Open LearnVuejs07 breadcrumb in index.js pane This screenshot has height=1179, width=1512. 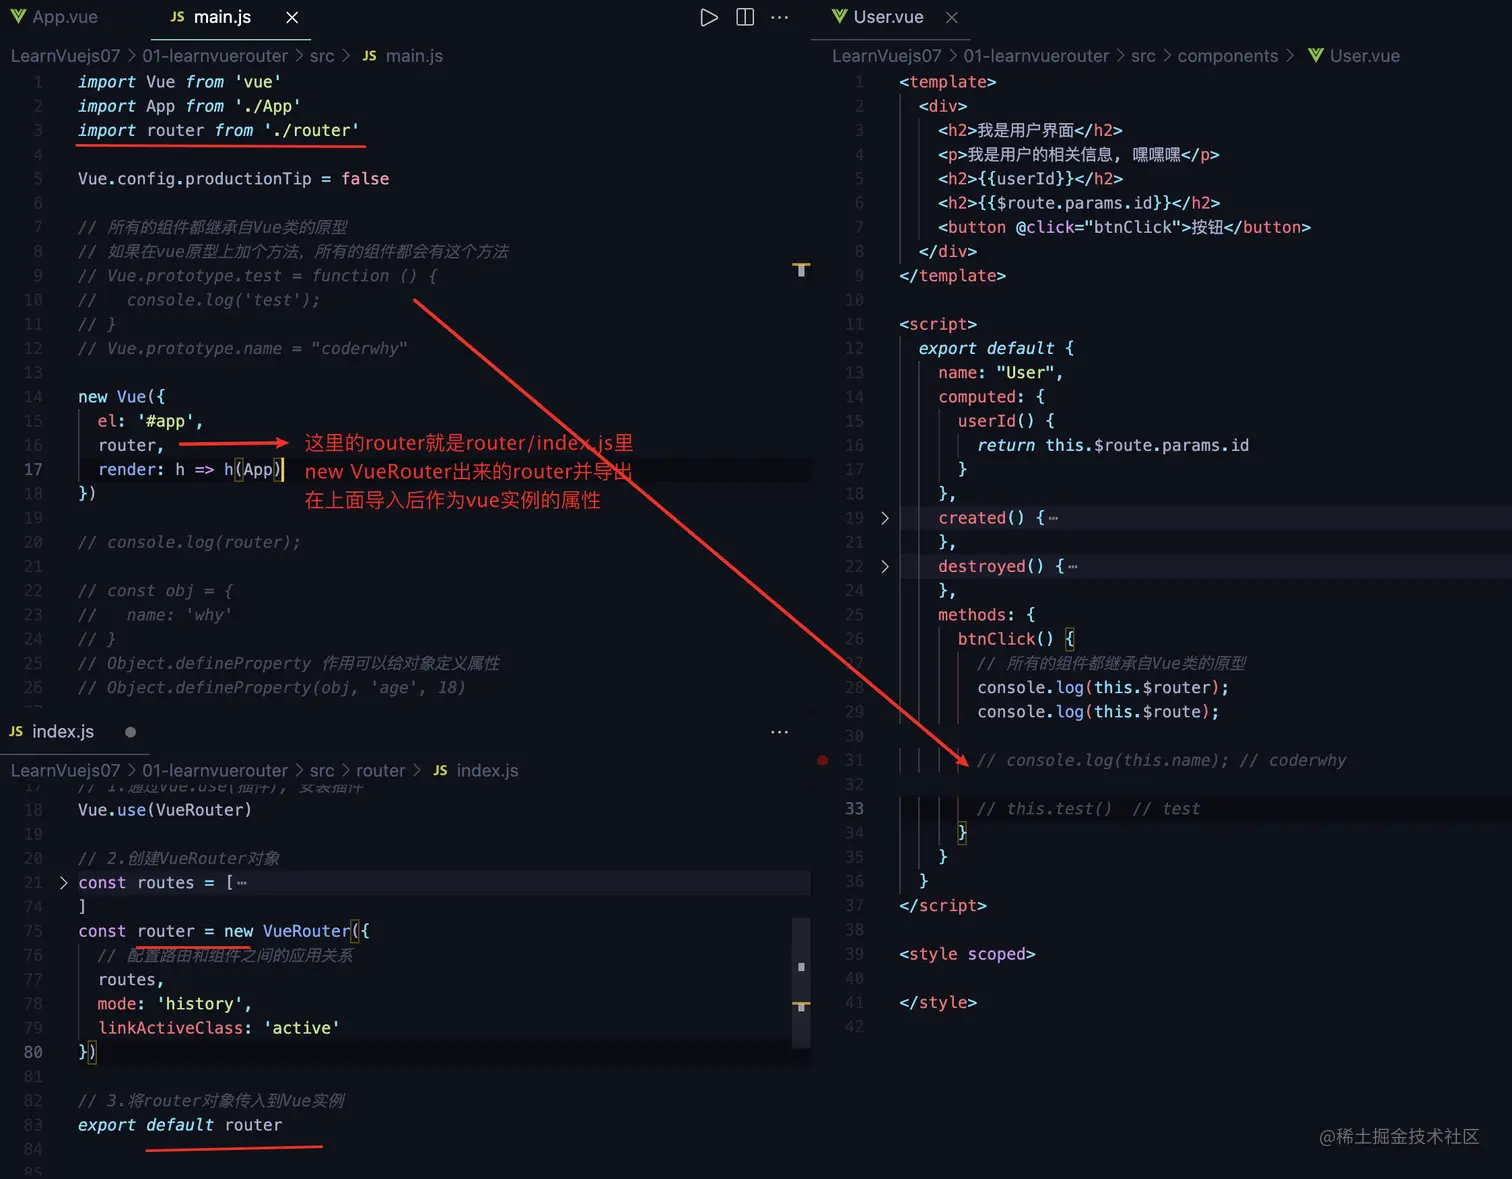(65, 770)
